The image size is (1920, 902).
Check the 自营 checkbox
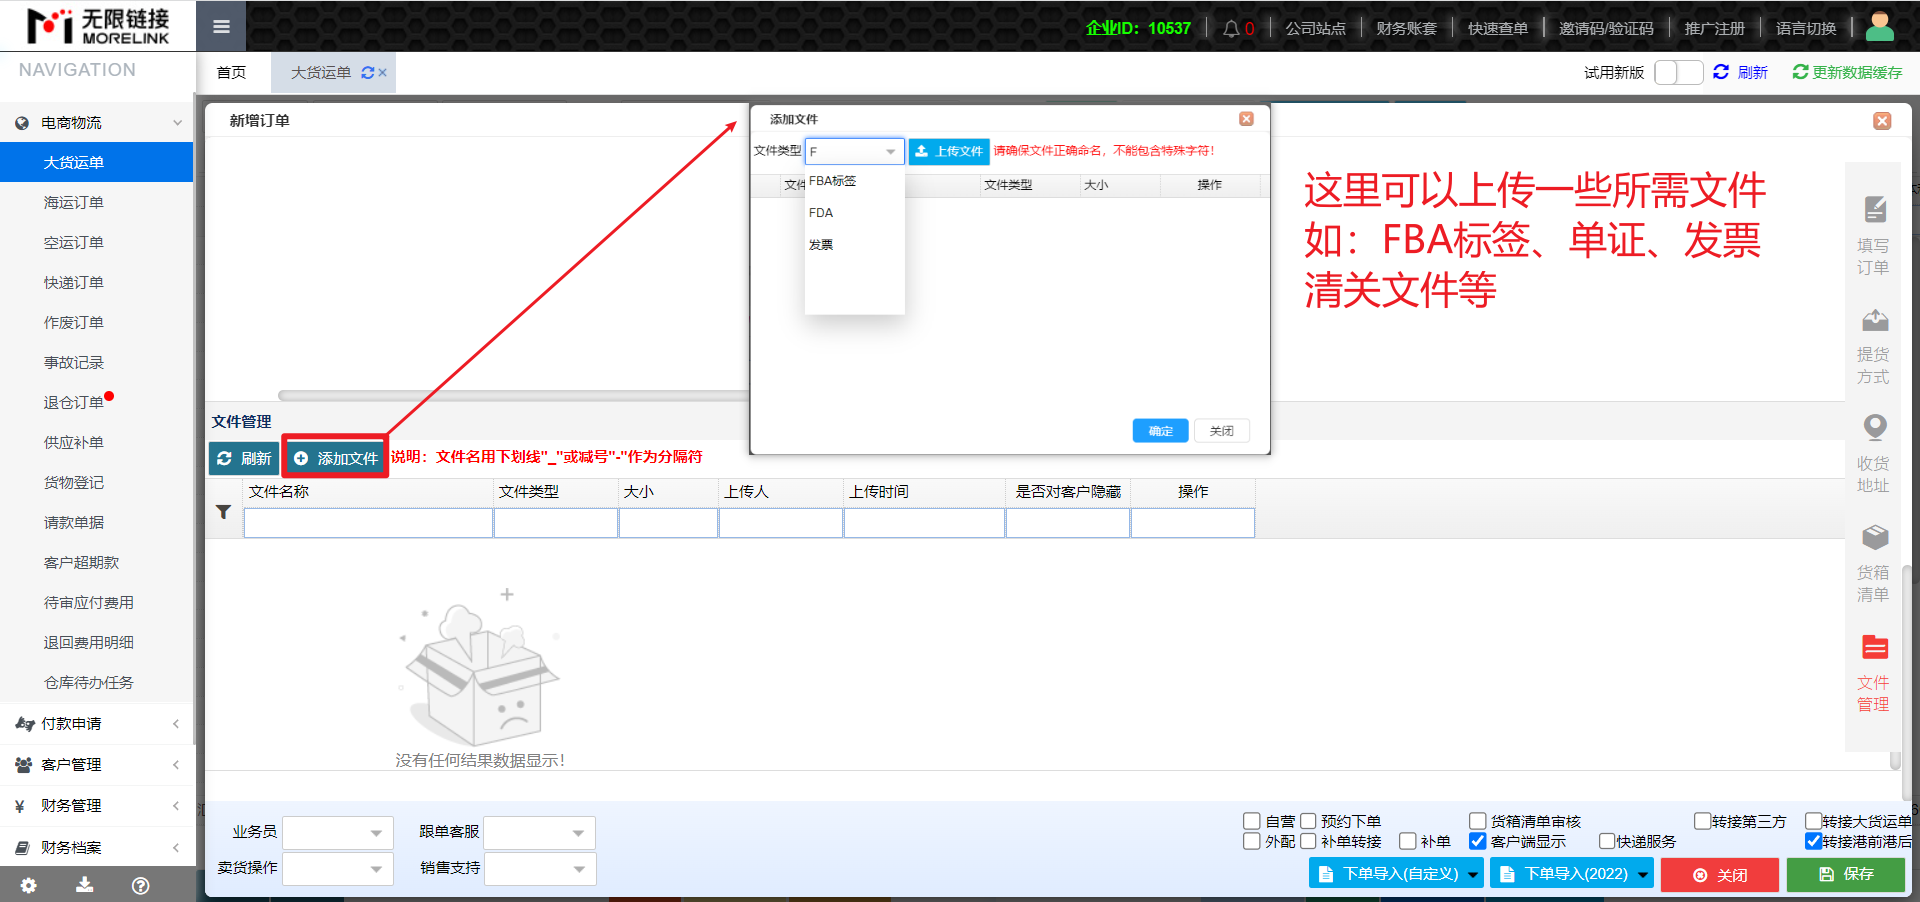coord(1251,821)
